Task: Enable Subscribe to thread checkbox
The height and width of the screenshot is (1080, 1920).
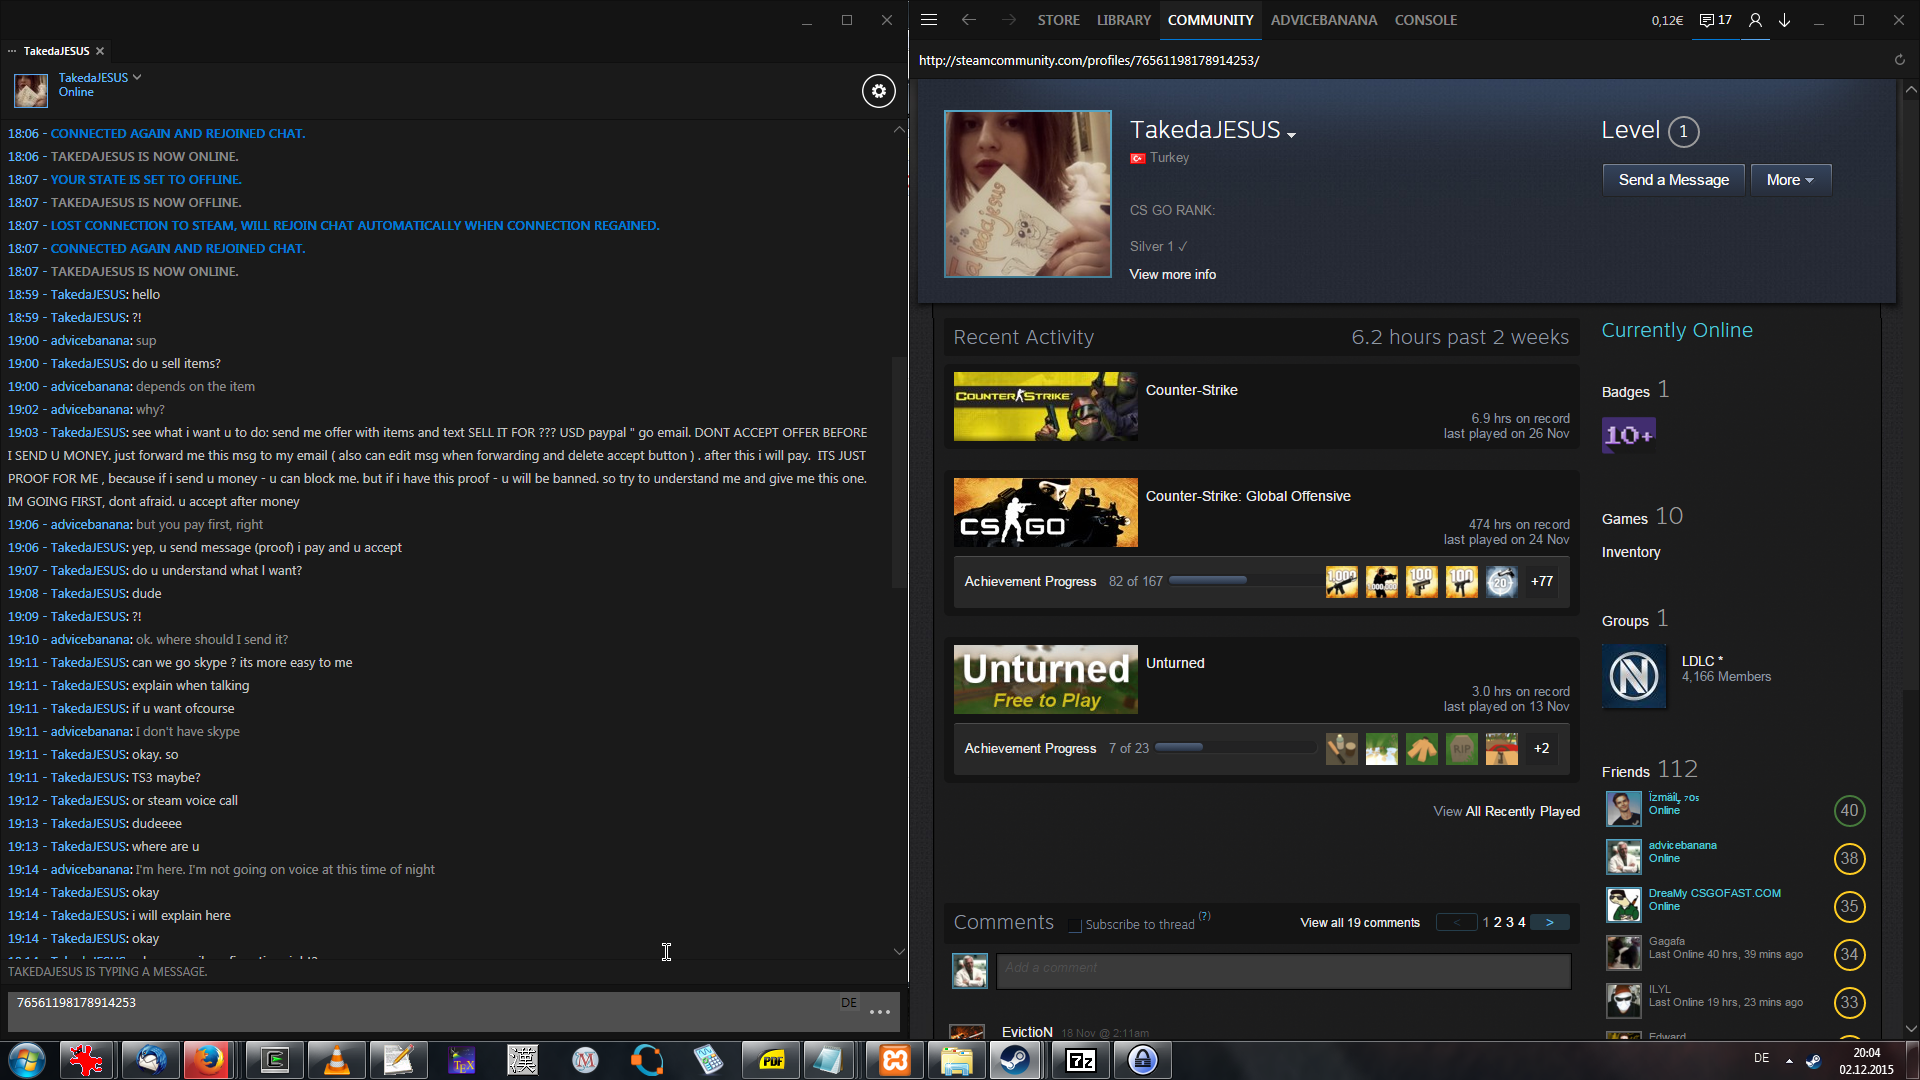Action: coord(1075,925)
